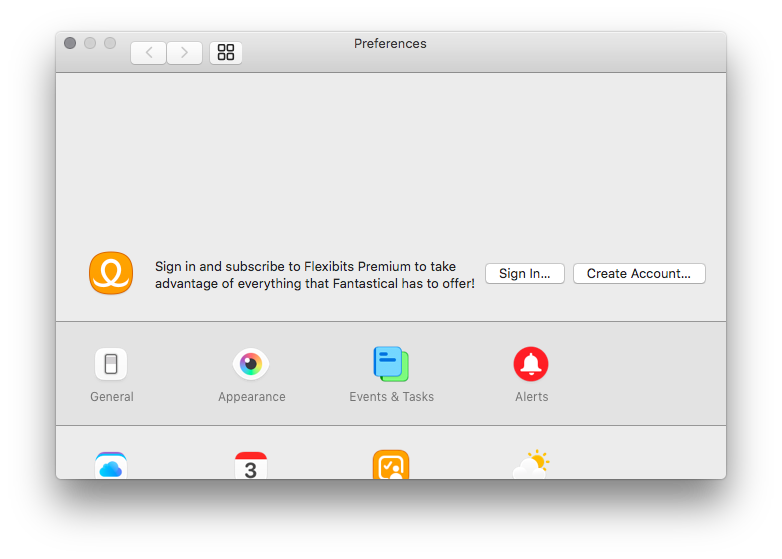Image resolution: width=782 pixels, height=559 pixels.
Task: Go back to previous preference pane
Action: 149,52
